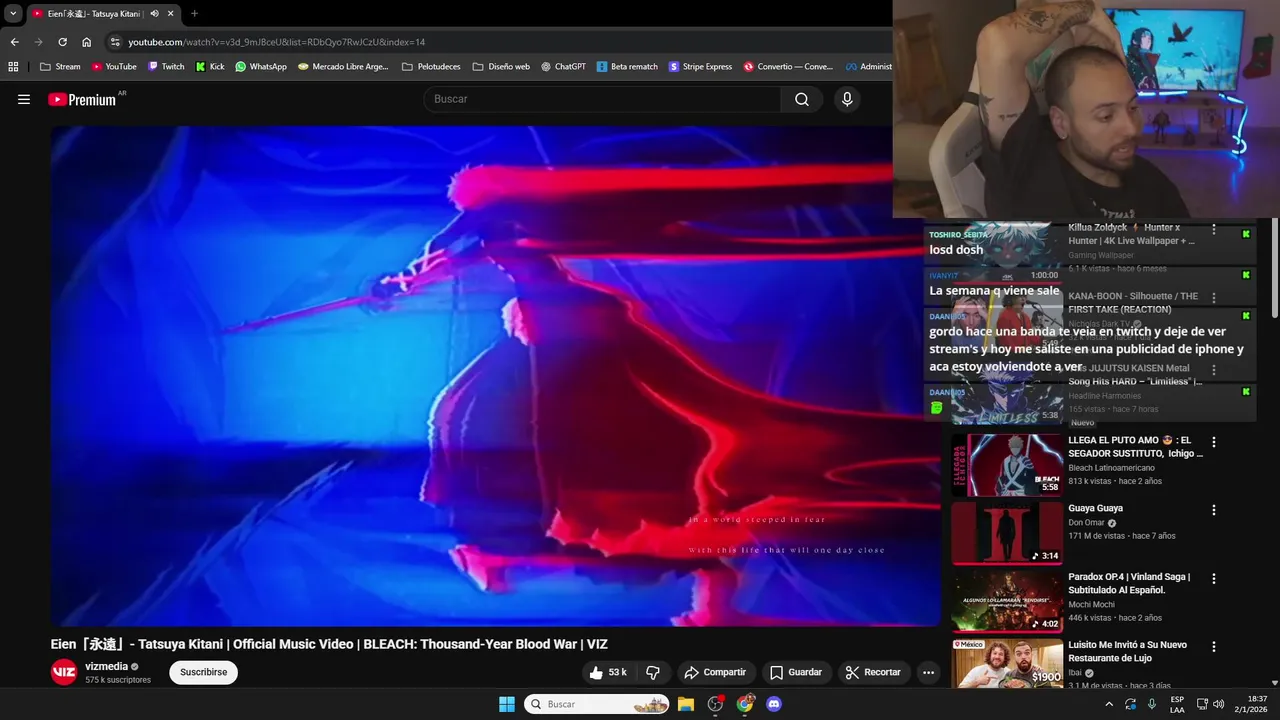The width and height of the screenshot is (1280, 720).
Task: Open options menu for Paradox OP.4
Action: pyautogui.click(x=1214, y=578)
